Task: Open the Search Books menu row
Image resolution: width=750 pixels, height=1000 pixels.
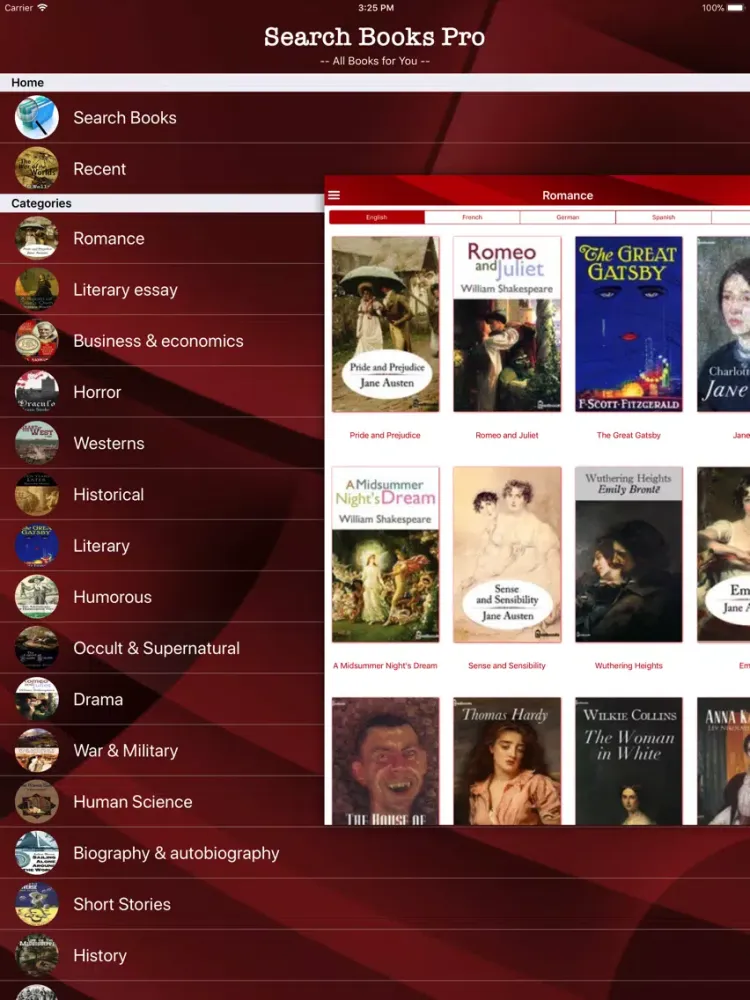Action: 375,117
